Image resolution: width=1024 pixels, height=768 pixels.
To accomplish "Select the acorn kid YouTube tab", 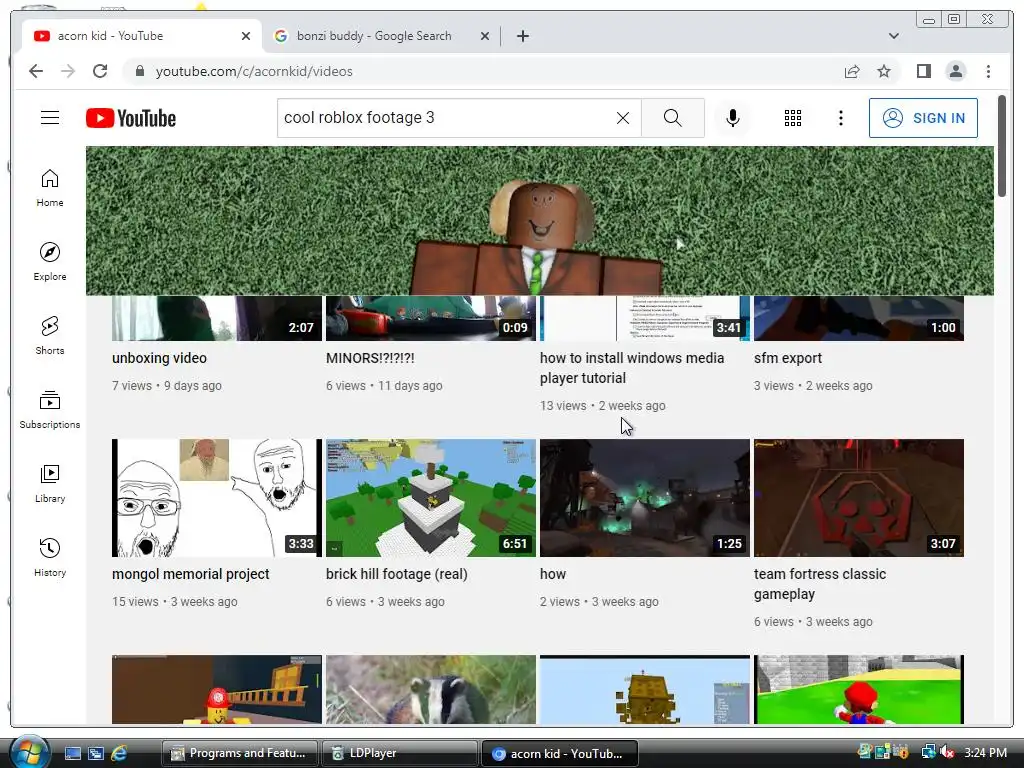I will point(142,36).
